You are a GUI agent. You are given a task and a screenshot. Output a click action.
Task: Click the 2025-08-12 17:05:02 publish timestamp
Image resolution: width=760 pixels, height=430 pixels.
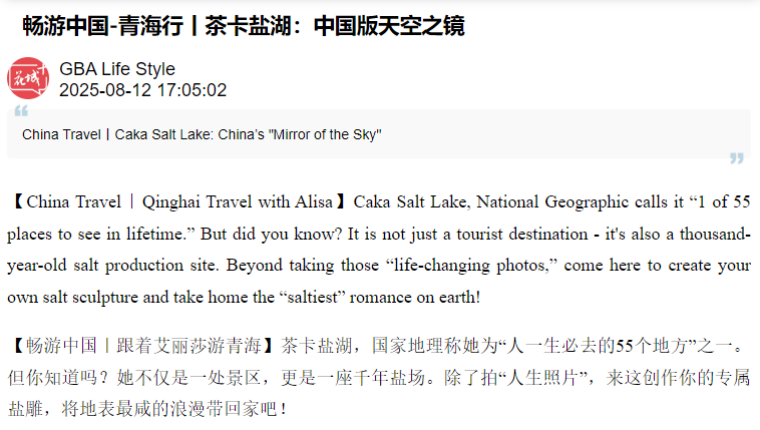143,90
